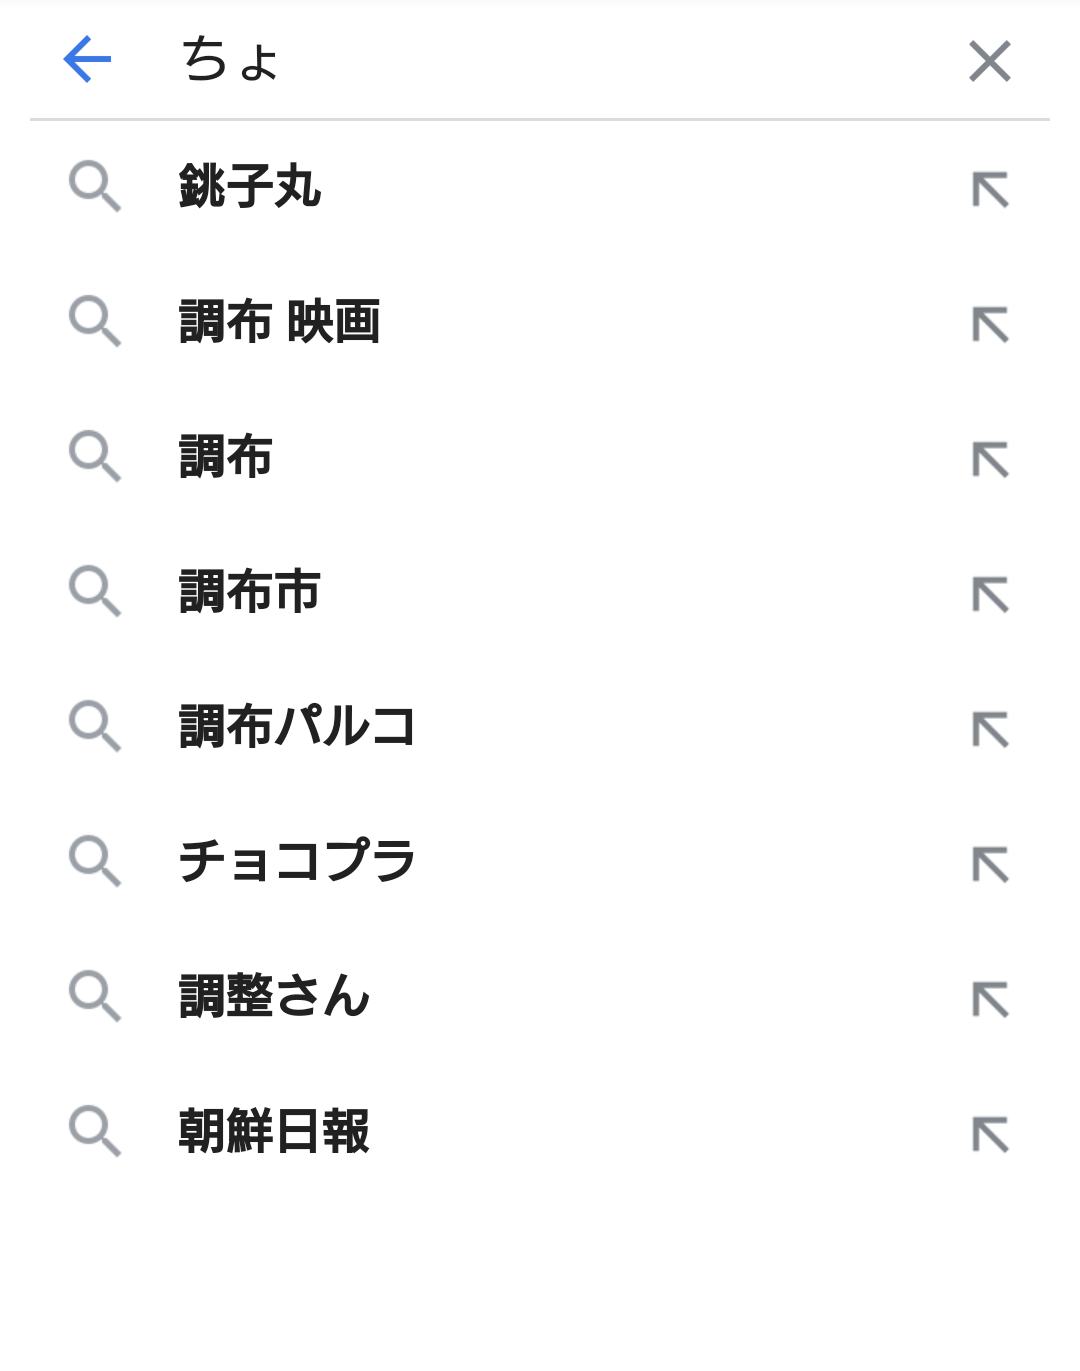Tap the blue back arrow
1080x1371 pixels.
pyautogui.click(x=87, y=60)
